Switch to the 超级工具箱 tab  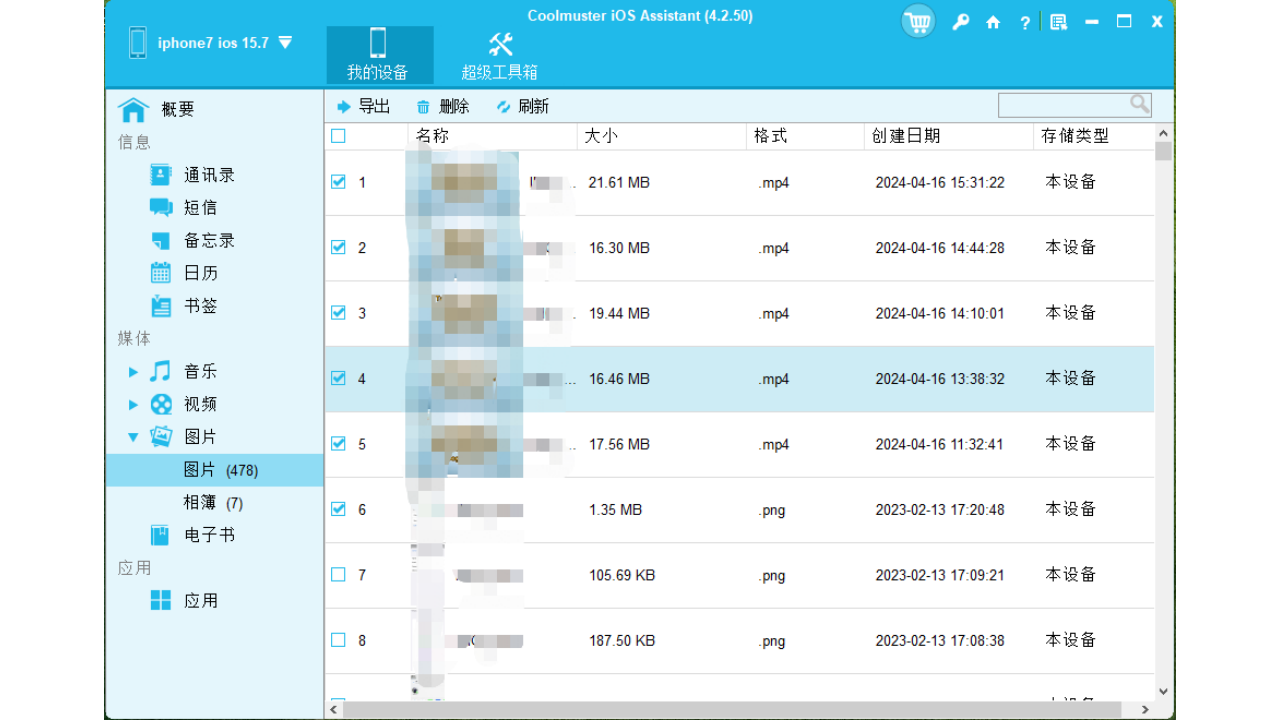(500, 55)
